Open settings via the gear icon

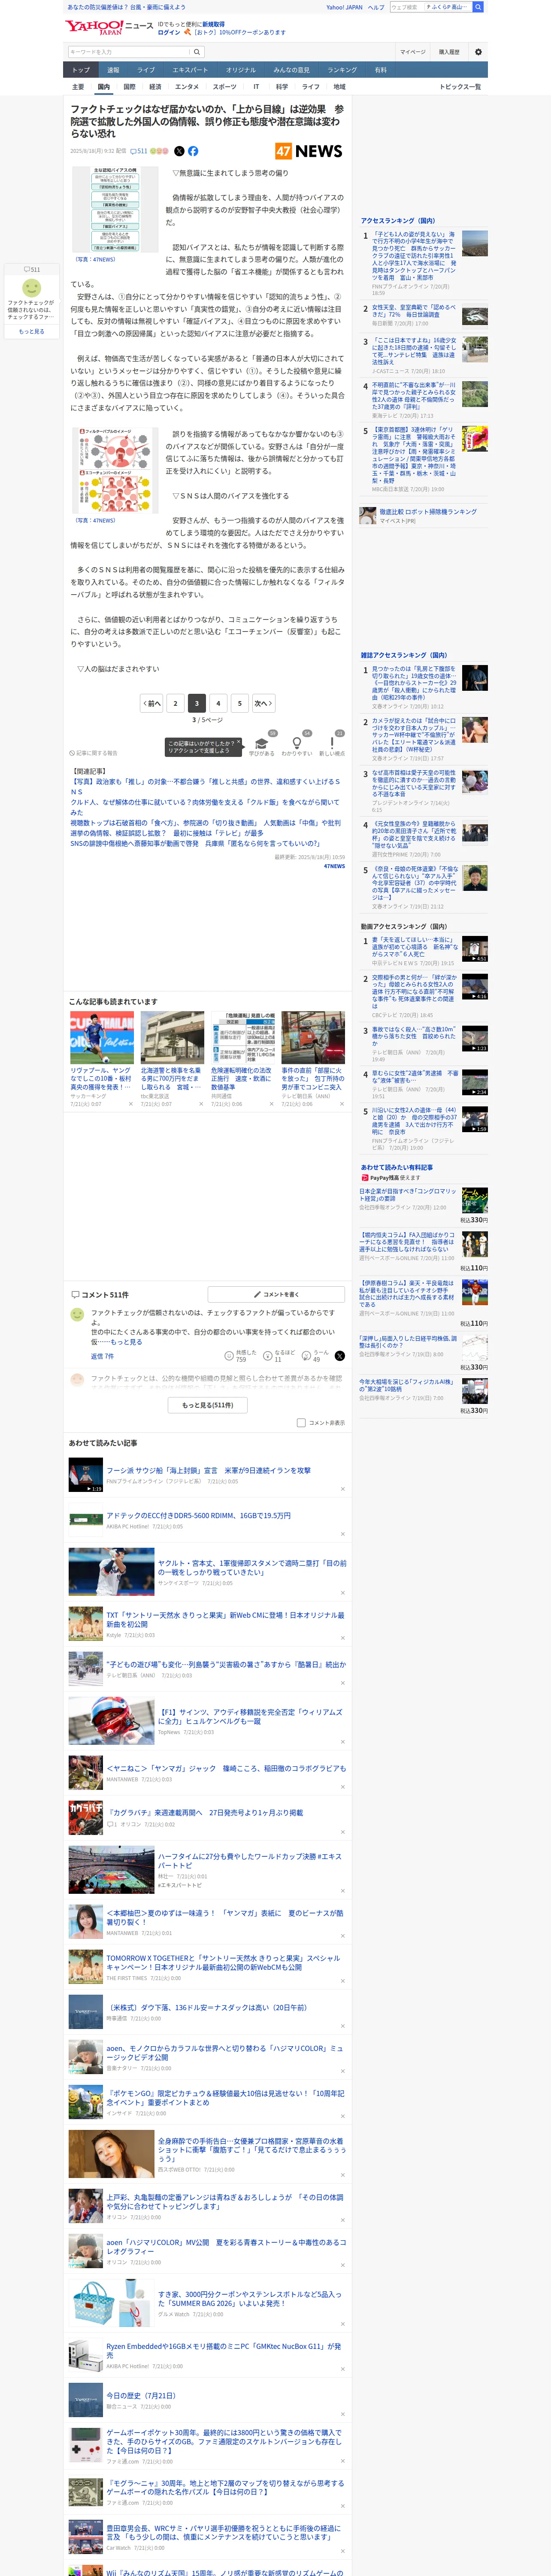pyautogui.click(x=478, y=52)
